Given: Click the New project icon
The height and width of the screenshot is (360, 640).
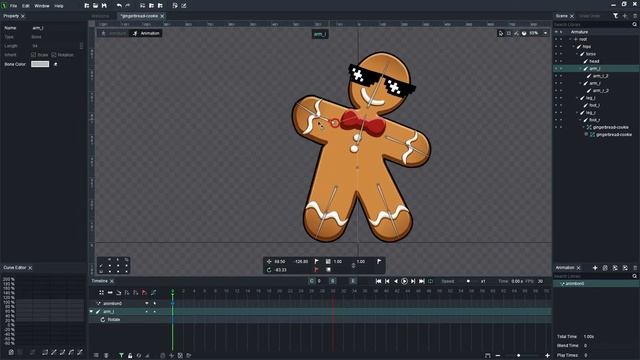Looking at the screenshot, I should (87, 6).
